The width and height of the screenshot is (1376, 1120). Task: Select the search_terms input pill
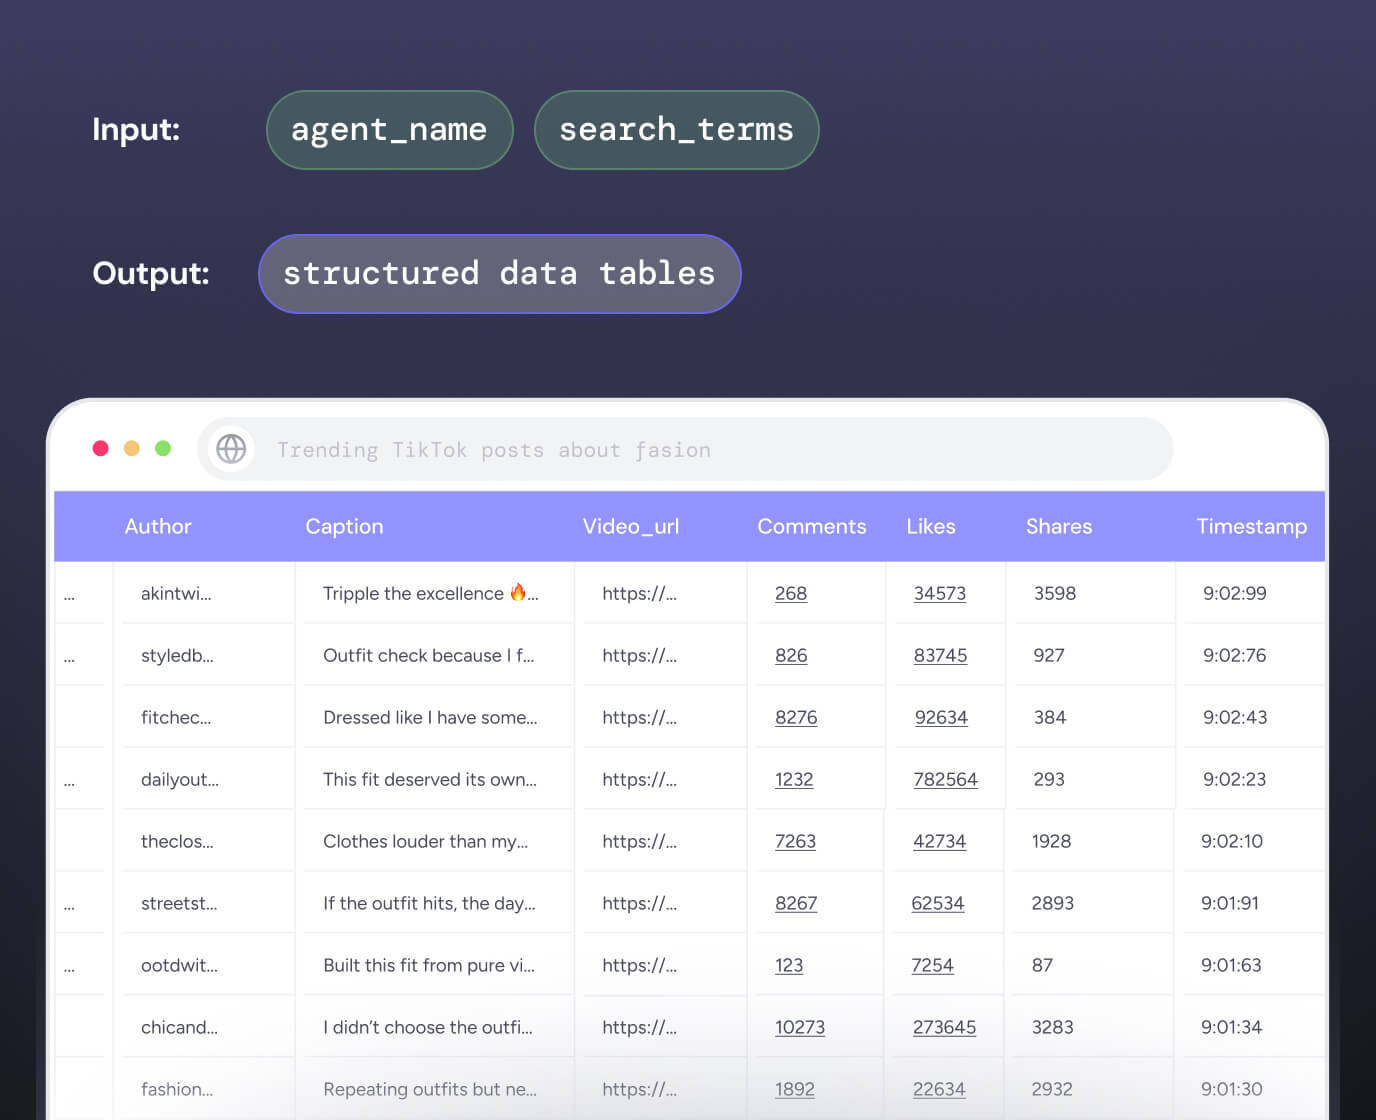(x=676, y=129)
